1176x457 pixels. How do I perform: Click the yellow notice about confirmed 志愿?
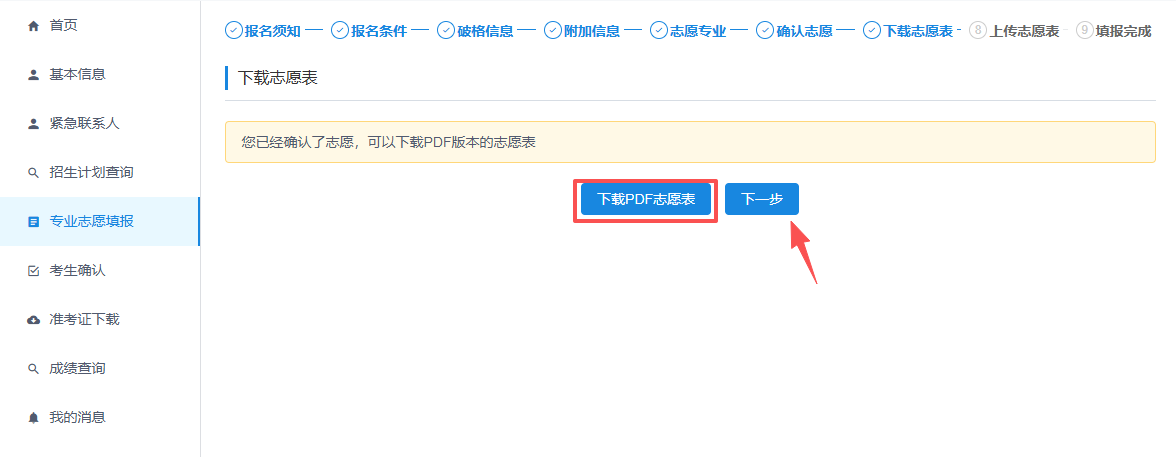click(x=690, y=142)
